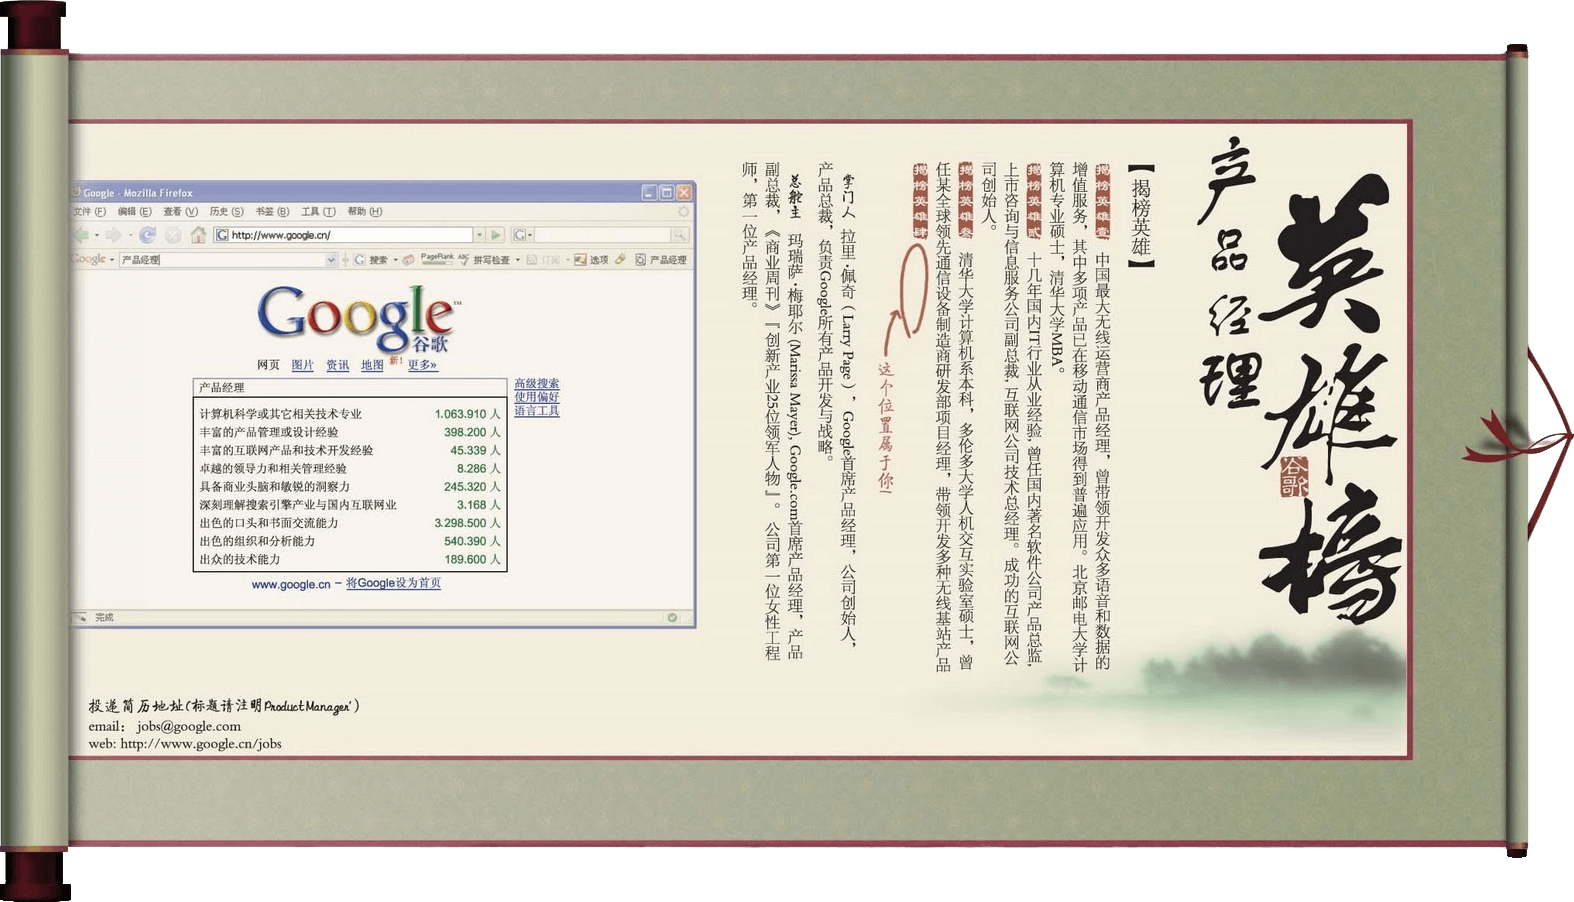Select suggestion 出色的口头和书面交流能力
Screen dimensions: 1574x902
point(350,523)
